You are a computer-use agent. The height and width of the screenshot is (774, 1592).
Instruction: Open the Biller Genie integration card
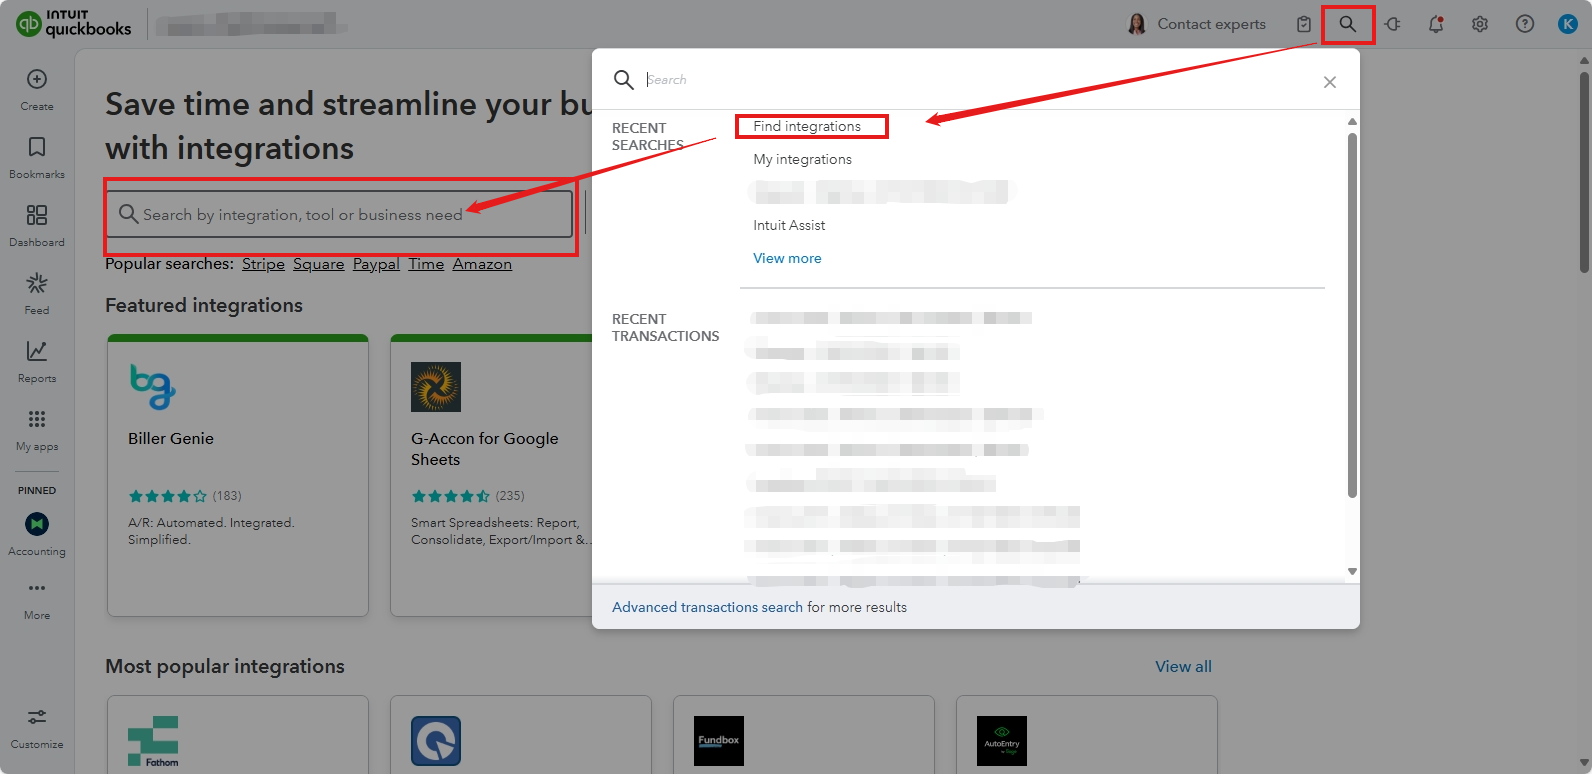[x=238, y=476]
